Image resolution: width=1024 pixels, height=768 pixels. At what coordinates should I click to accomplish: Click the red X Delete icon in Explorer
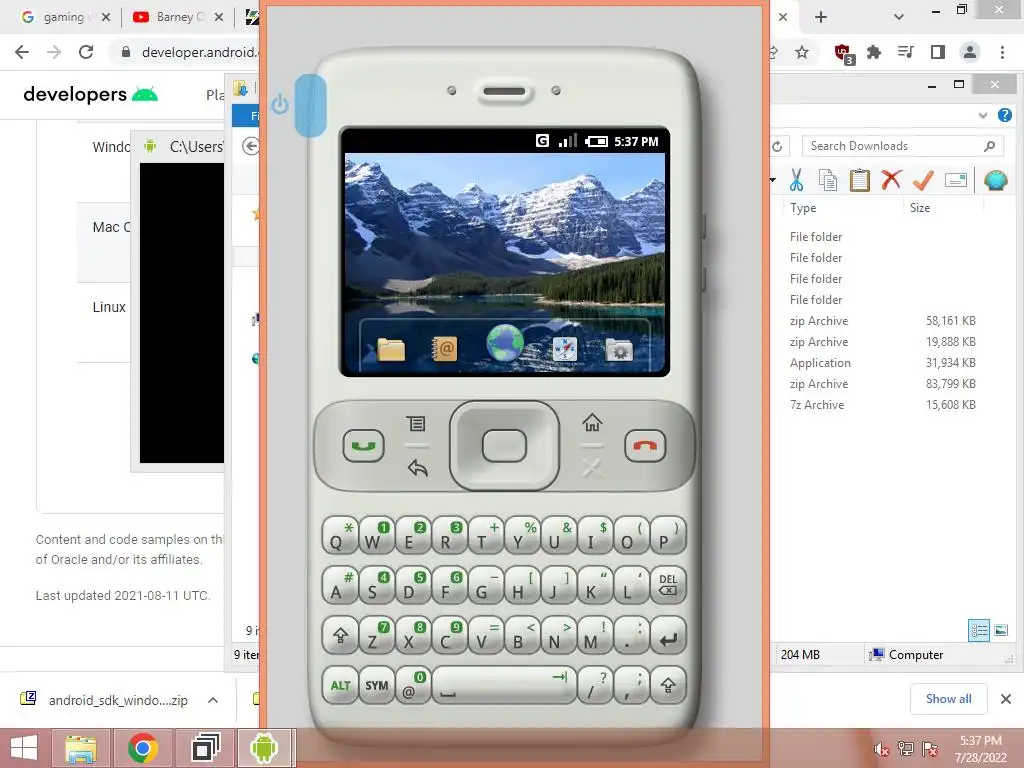[x=891, y=179]
